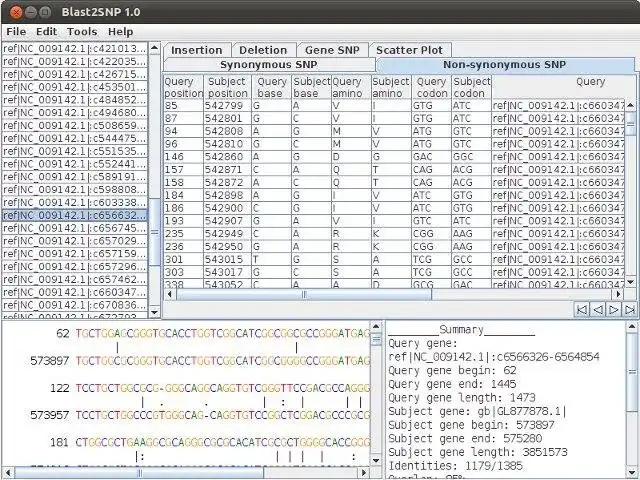The height and width of the screenshot is (480, 640).
Task: Click the SNP table horizontal scrollbar thumb
Action: pos(304,294)
